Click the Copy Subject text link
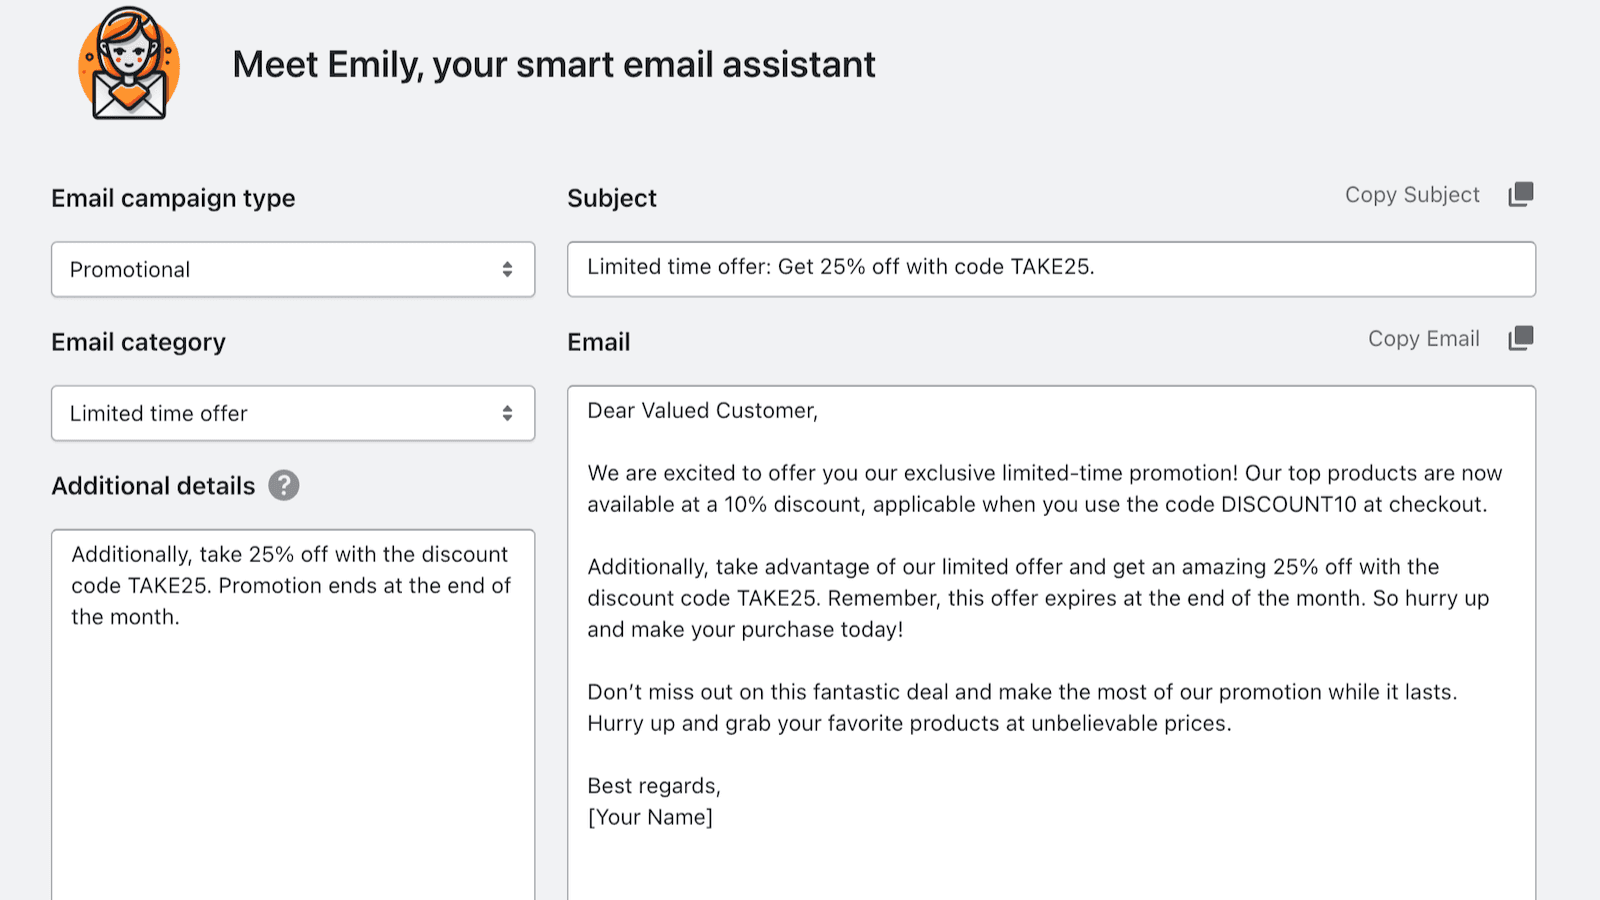This screenshot has height=900, width=1600. 1412,194
